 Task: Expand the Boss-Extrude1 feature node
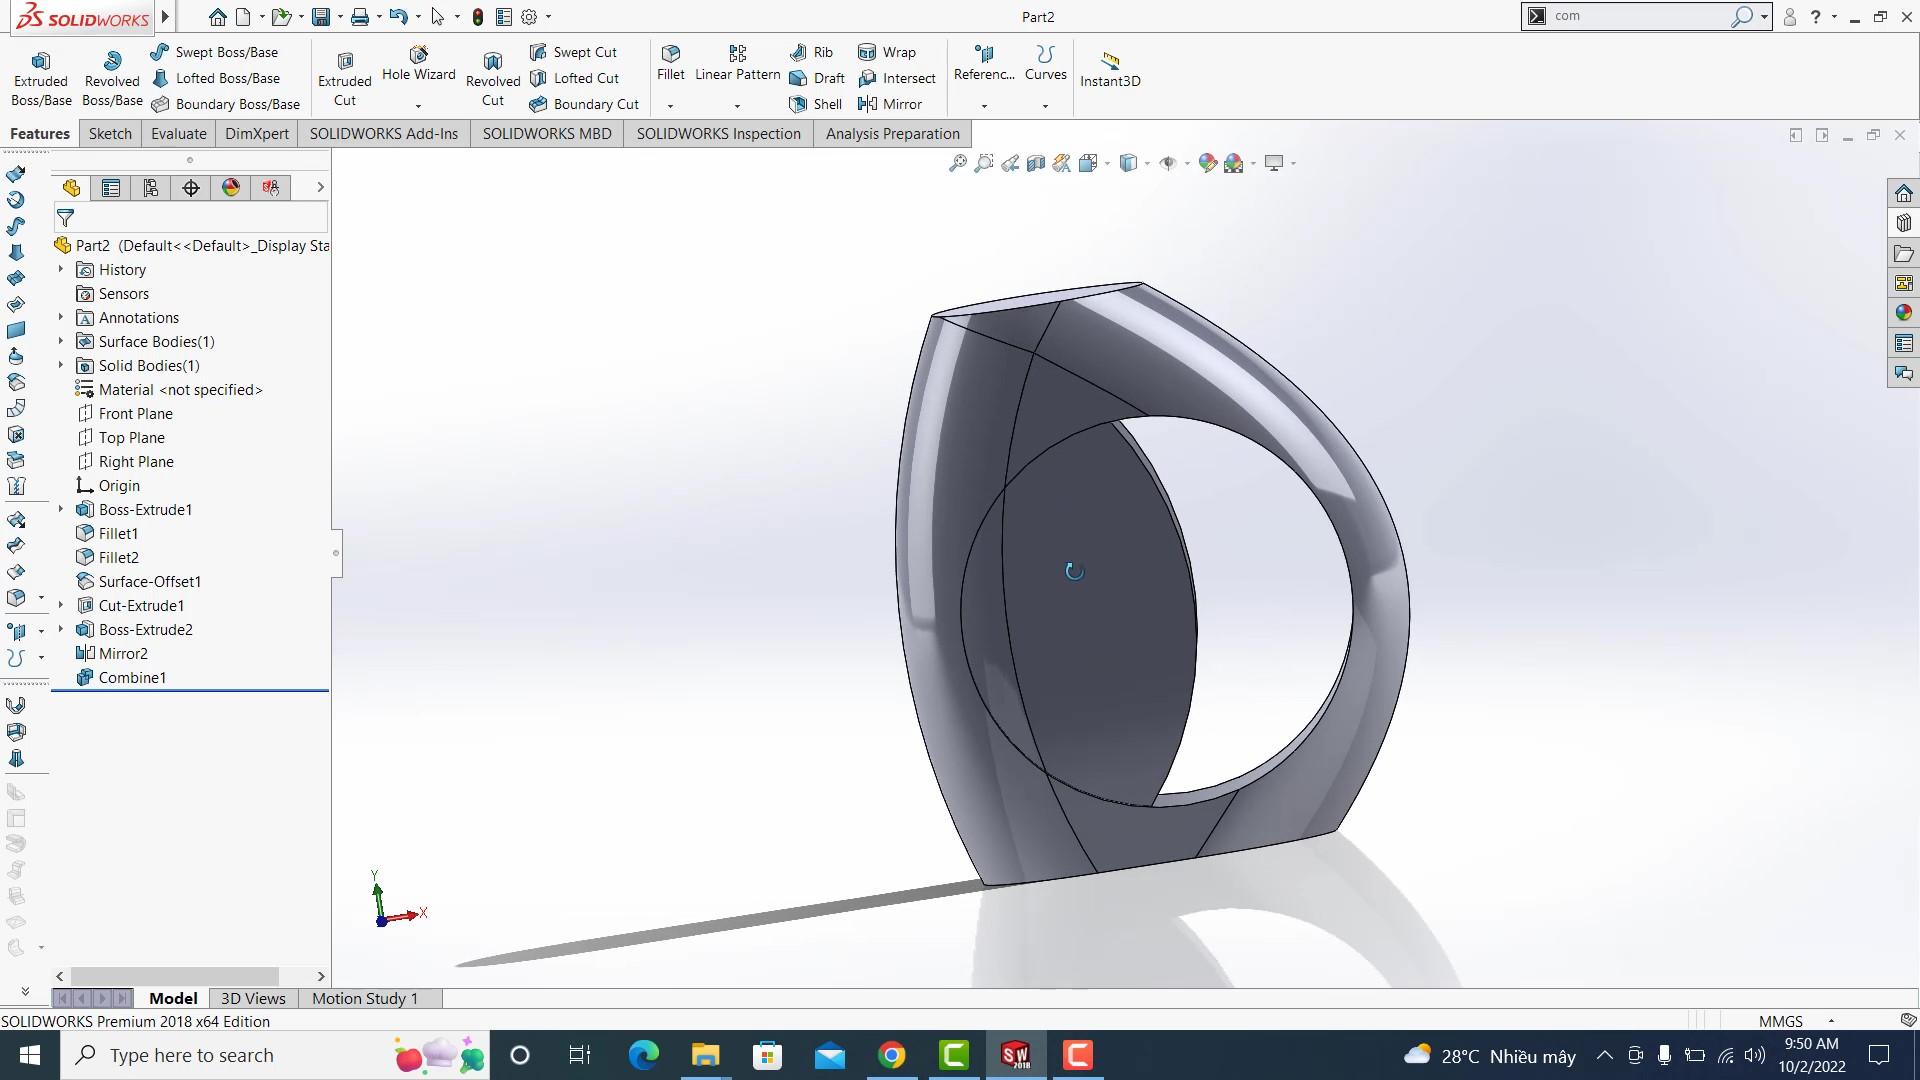pos(61,509)
